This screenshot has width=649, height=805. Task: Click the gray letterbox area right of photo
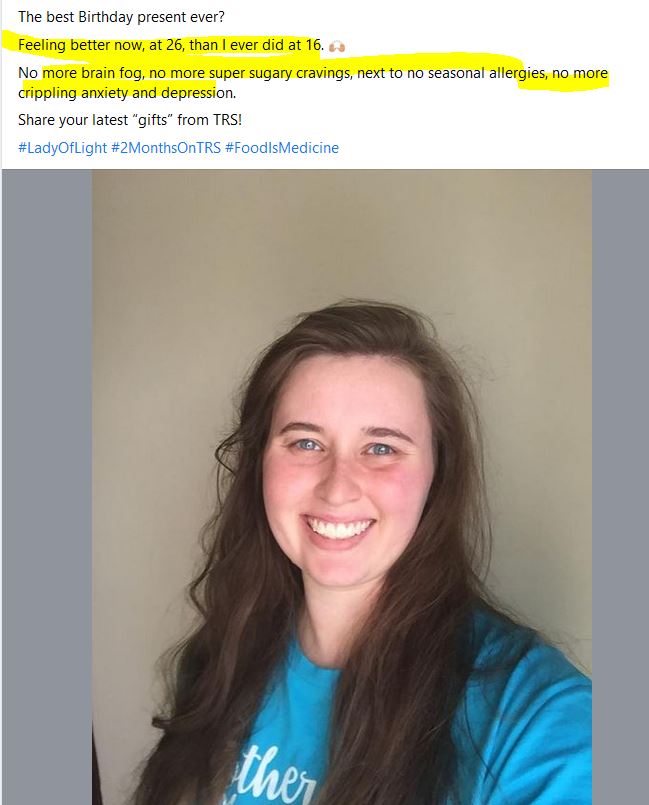pyautogui.click(x=620, y=487)
